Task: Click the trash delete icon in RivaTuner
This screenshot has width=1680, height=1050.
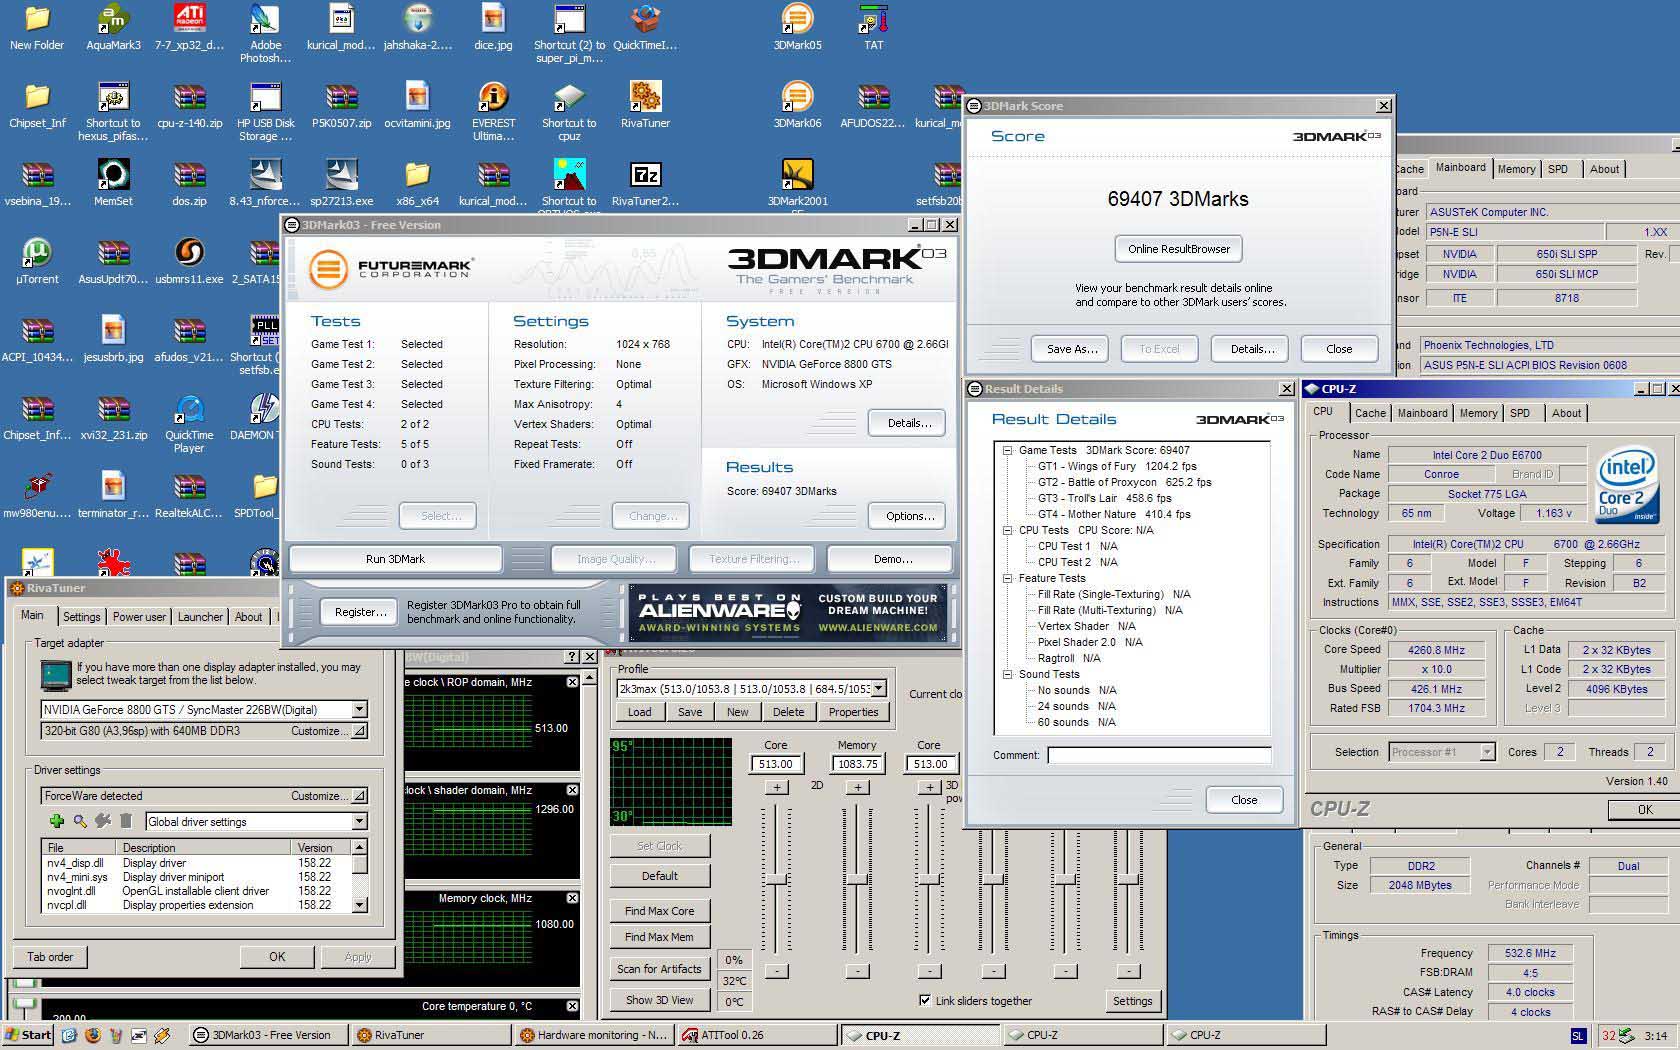Action: [x=126, y=821]
